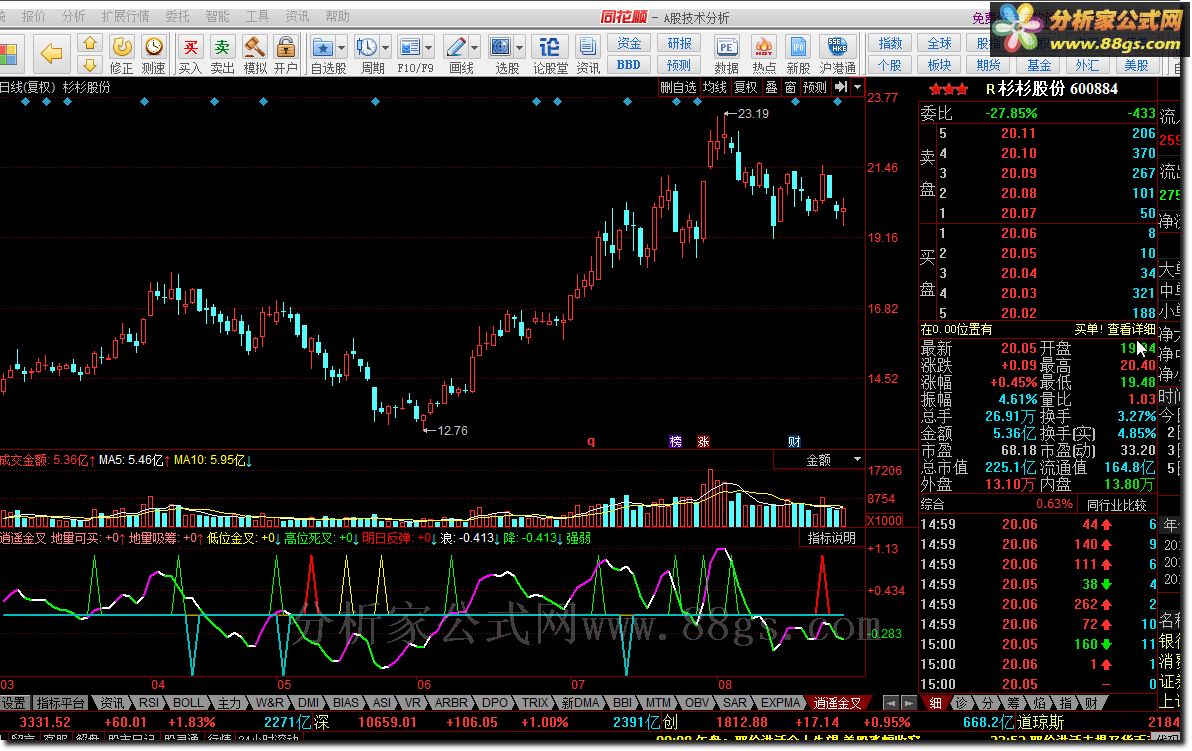
Task: Open the F10/F9 company info icon
Action: (410, 48)
